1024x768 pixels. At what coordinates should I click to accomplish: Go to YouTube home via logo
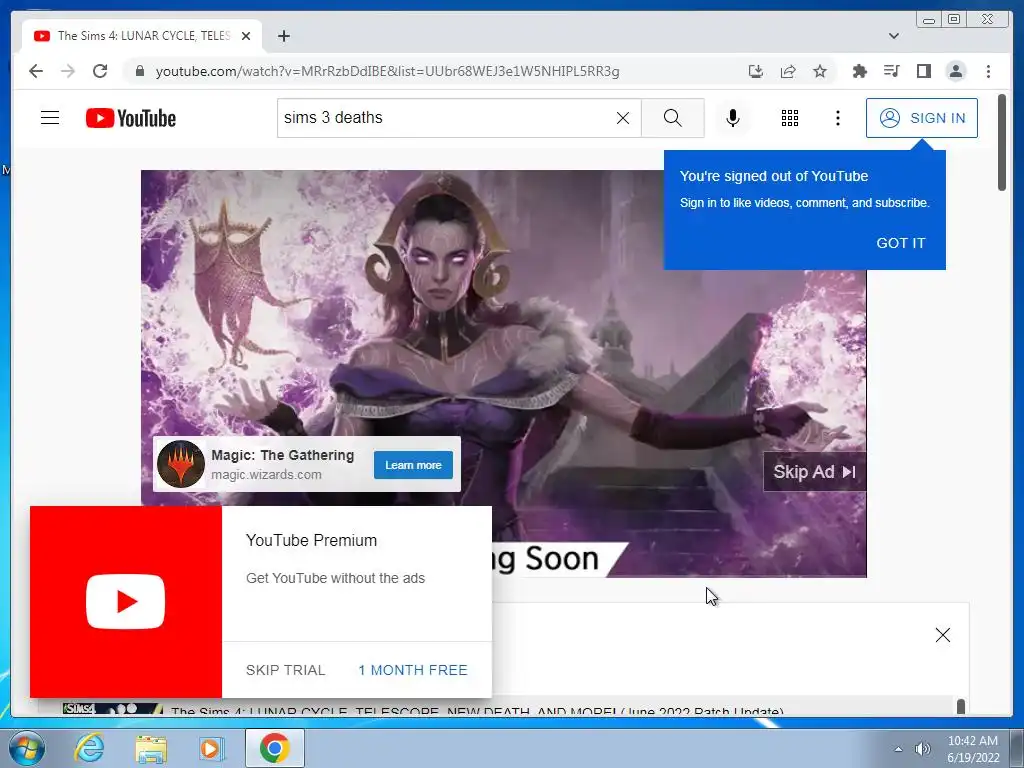(131, 118)
